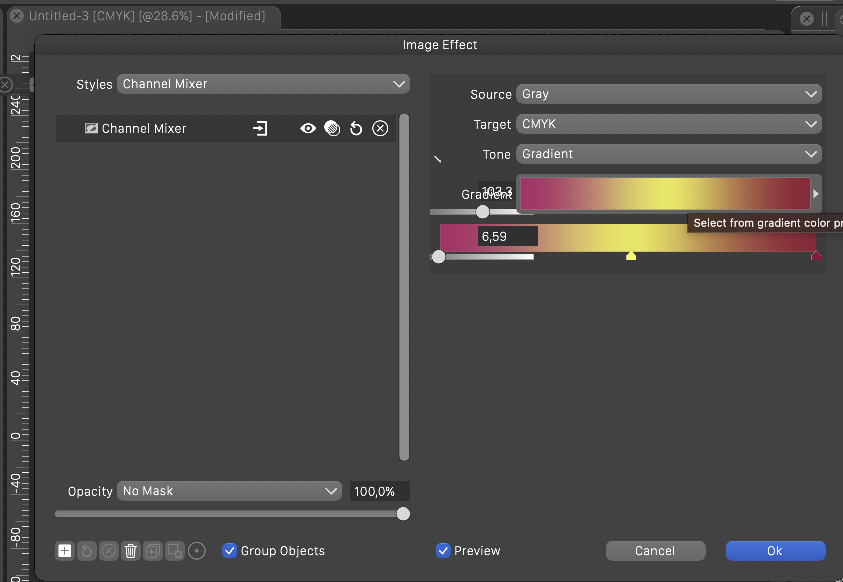843x582 pixels.
Task: Confirm the effect with Ok button
Action: pos(775,551)
